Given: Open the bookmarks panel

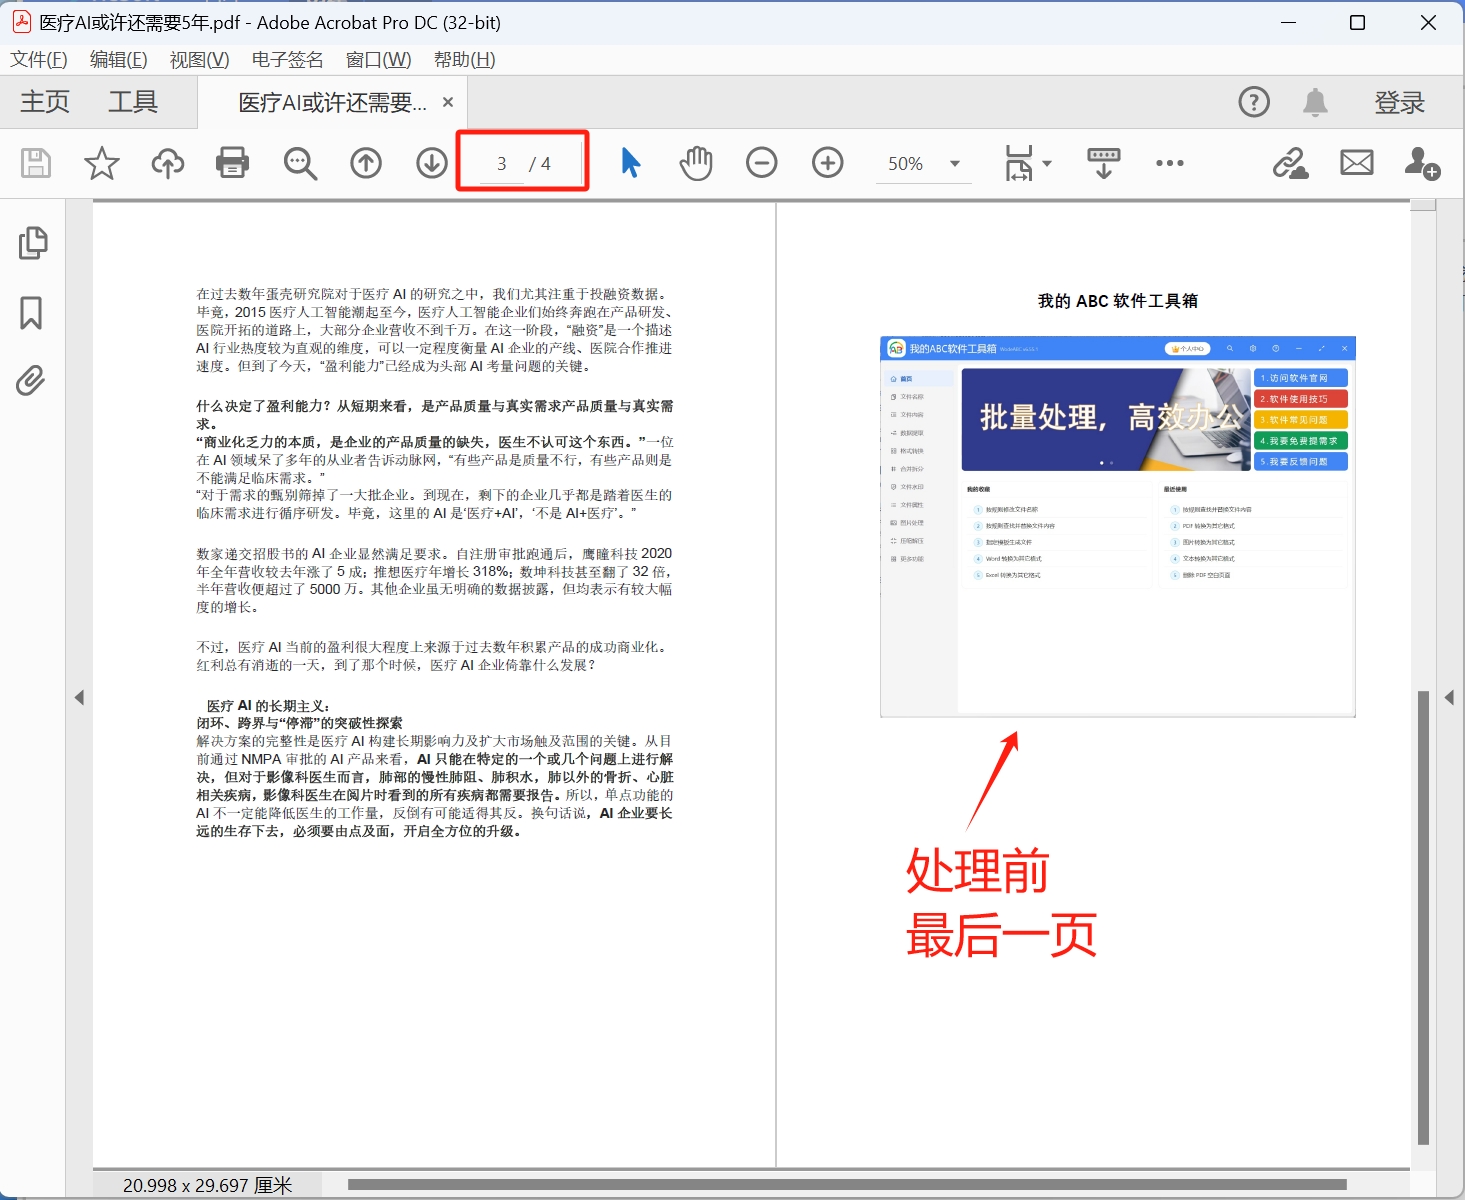Looking at the screenshot, I should (x=30, y=313).
